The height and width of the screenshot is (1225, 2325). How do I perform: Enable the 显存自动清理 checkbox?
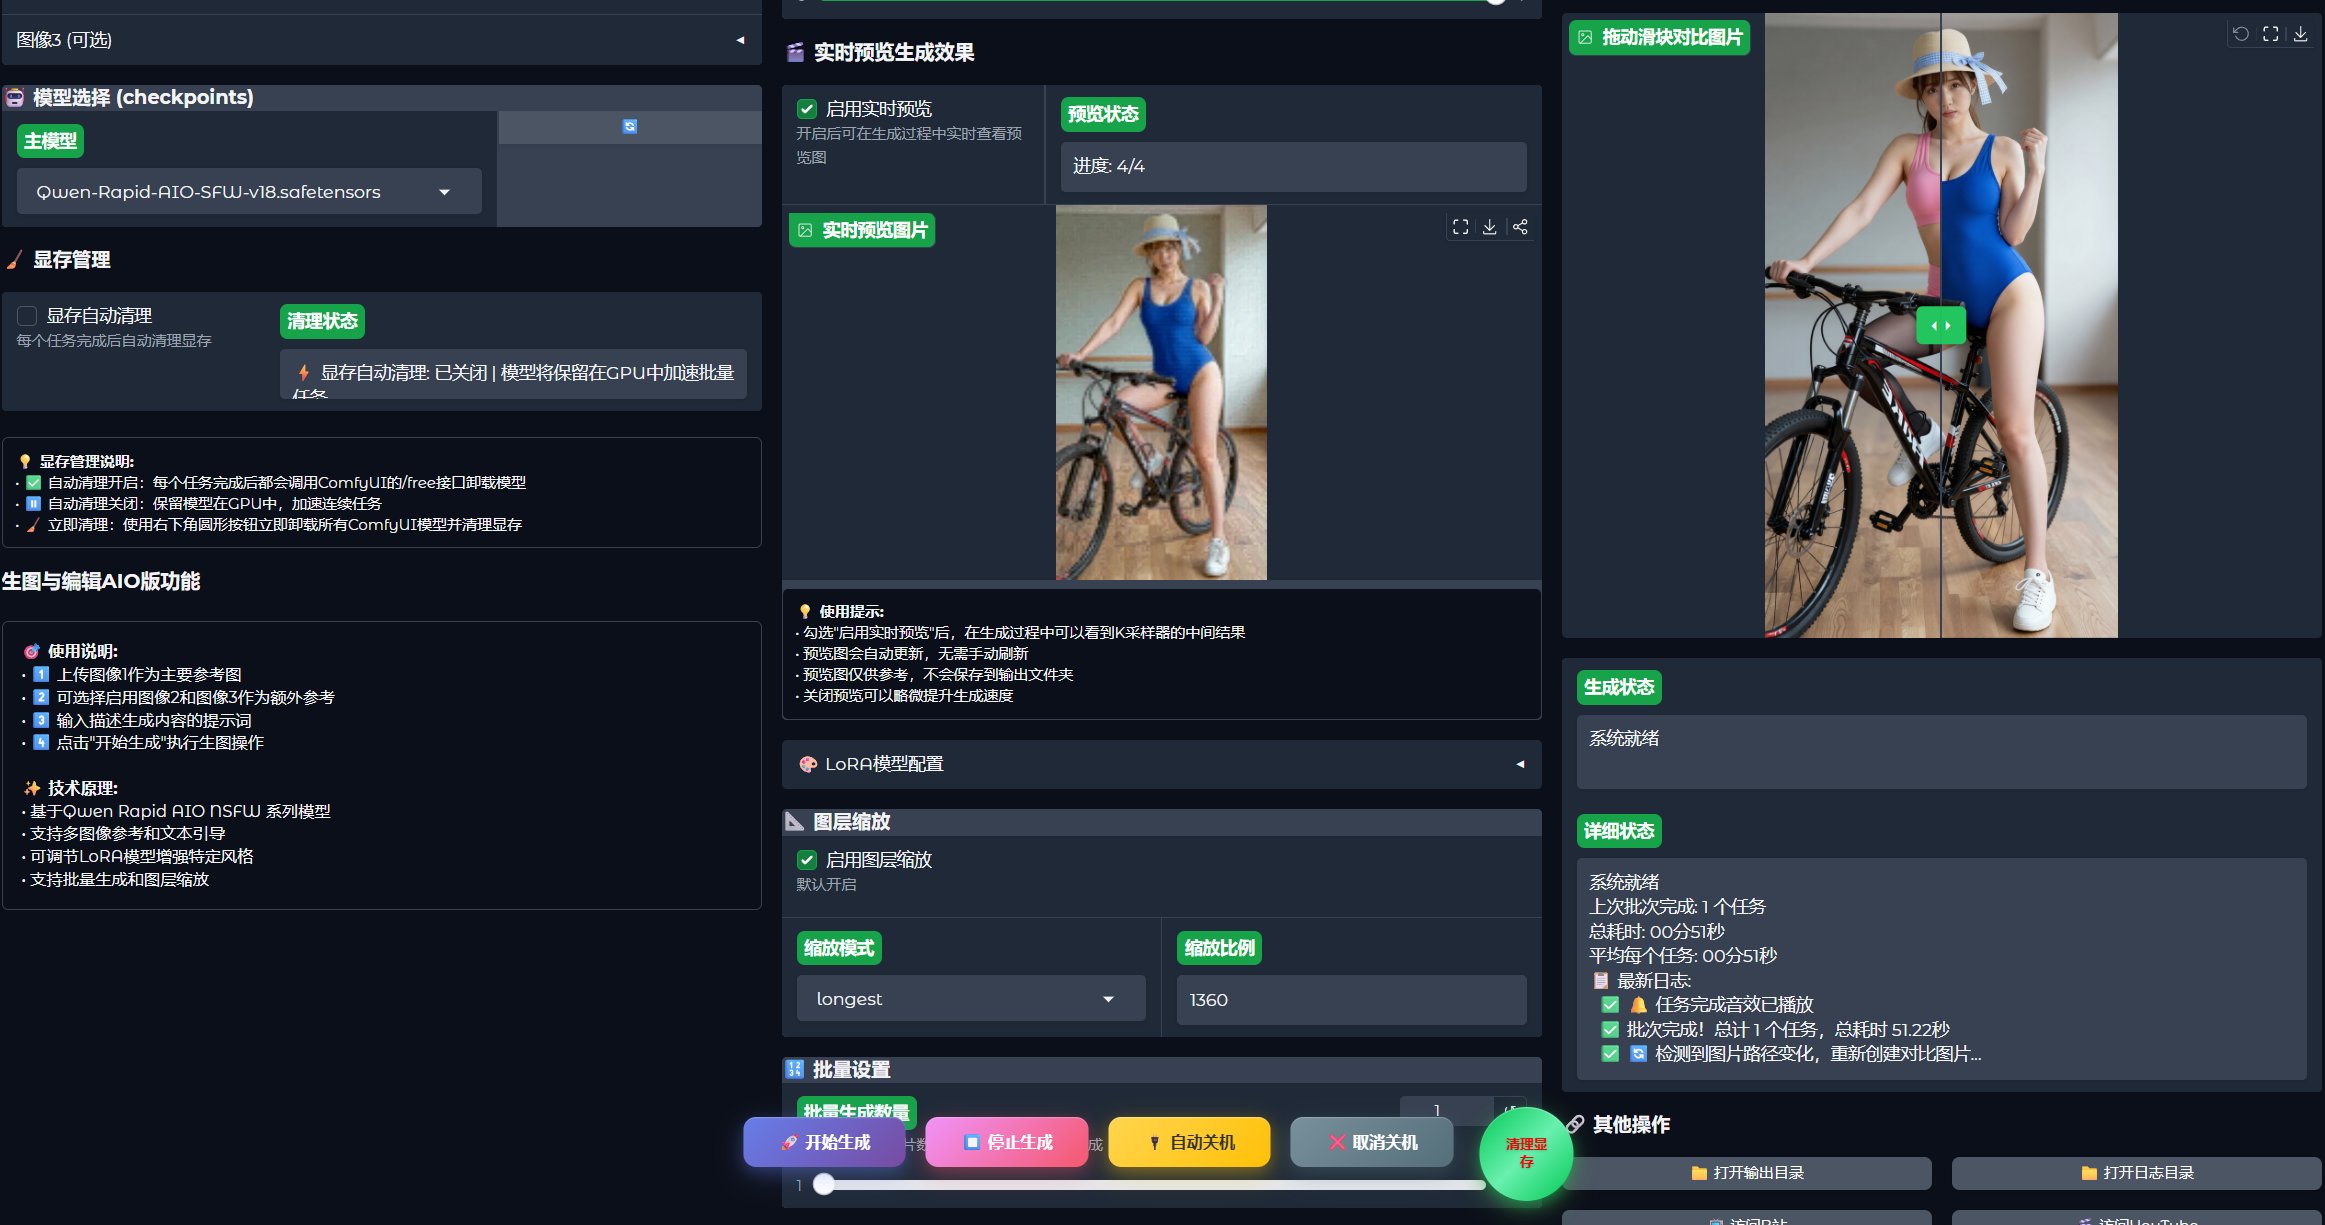(x=28, y=316)
